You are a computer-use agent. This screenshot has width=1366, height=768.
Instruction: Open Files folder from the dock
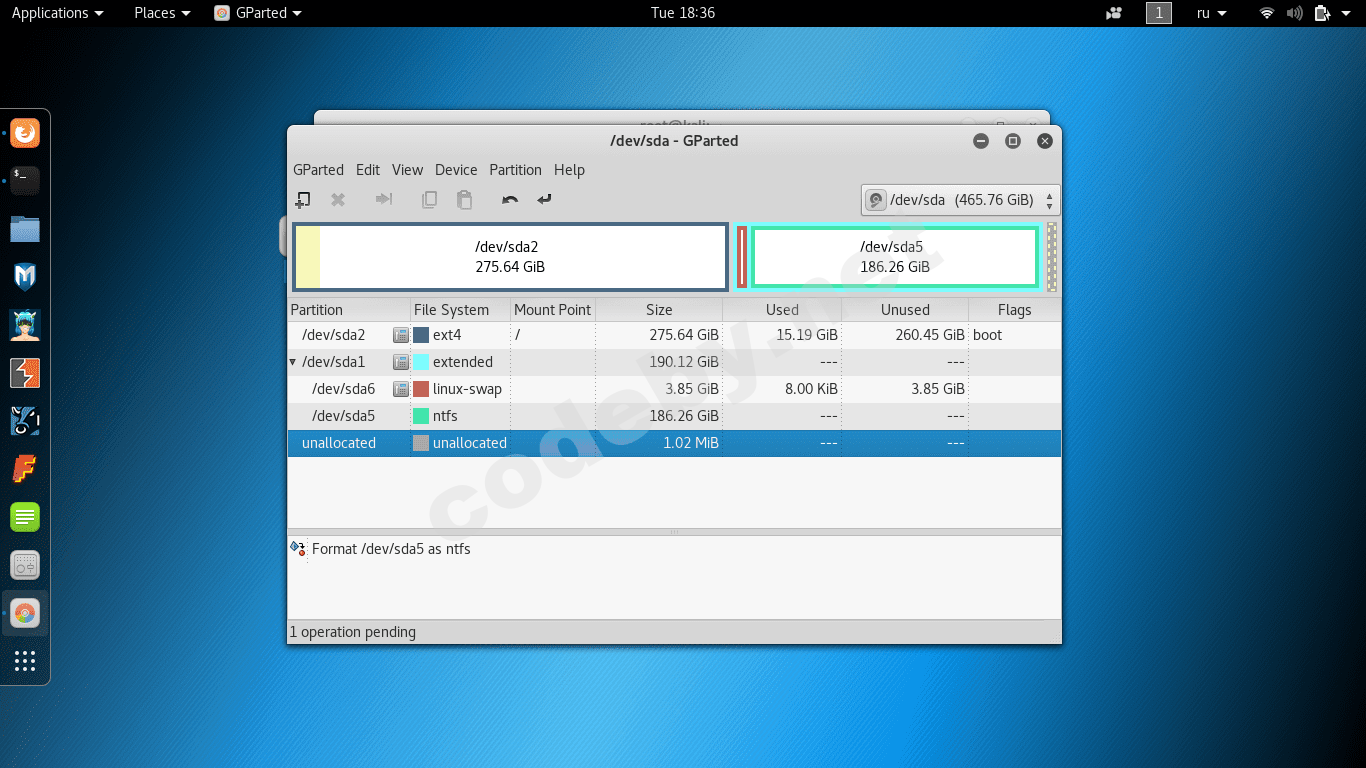(25, 229)
